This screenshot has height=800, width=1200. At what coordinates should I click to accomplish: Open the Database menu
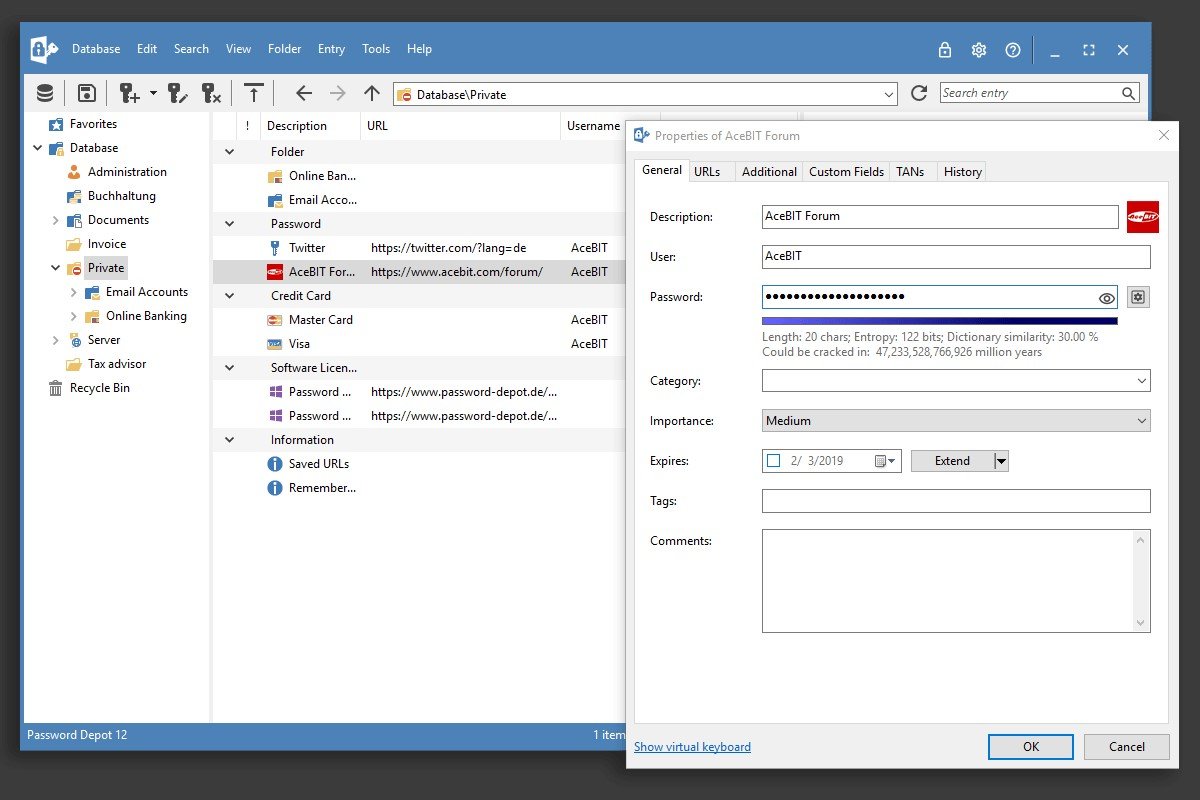96,49
